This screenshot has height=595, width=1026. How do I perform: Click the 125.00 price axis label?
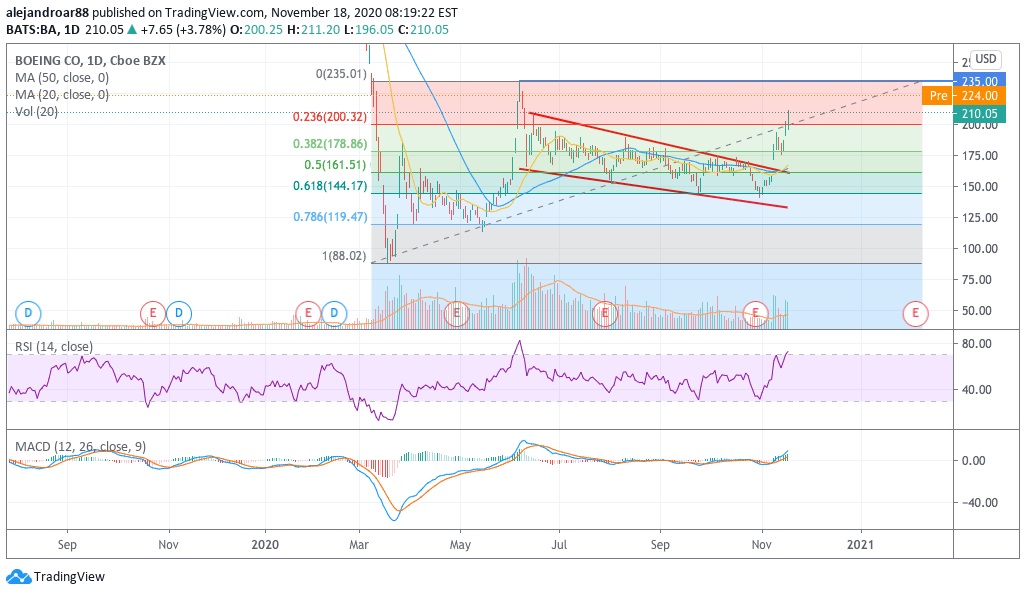point(979,218)
